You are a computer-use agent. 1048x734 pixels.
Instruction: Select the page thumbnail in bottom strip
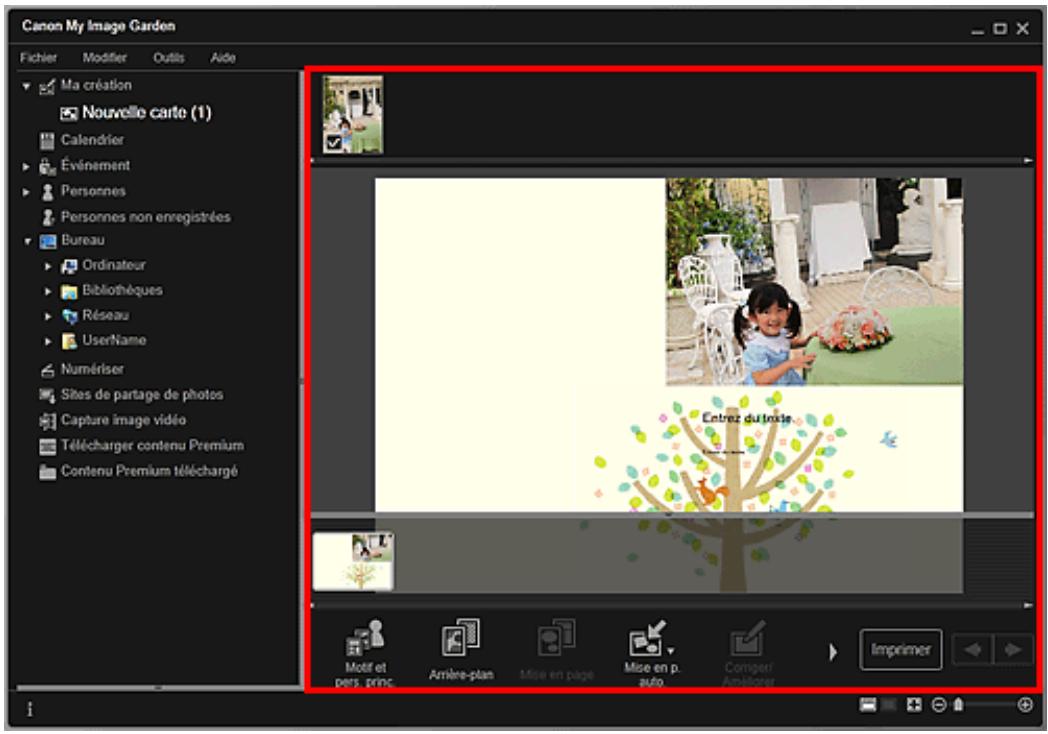pyautogui.click(x=353, y=560)
